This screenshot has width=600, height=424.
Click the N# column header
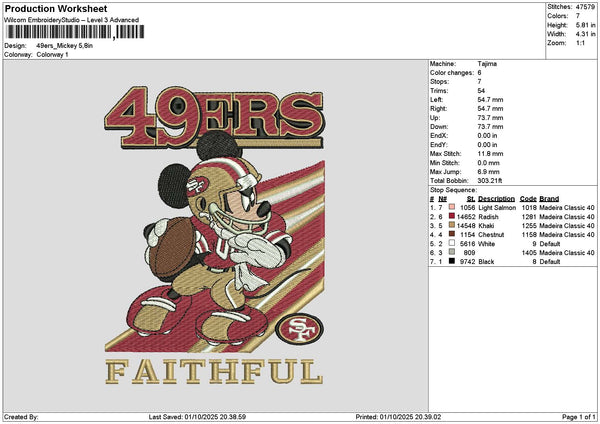point(442,199)
